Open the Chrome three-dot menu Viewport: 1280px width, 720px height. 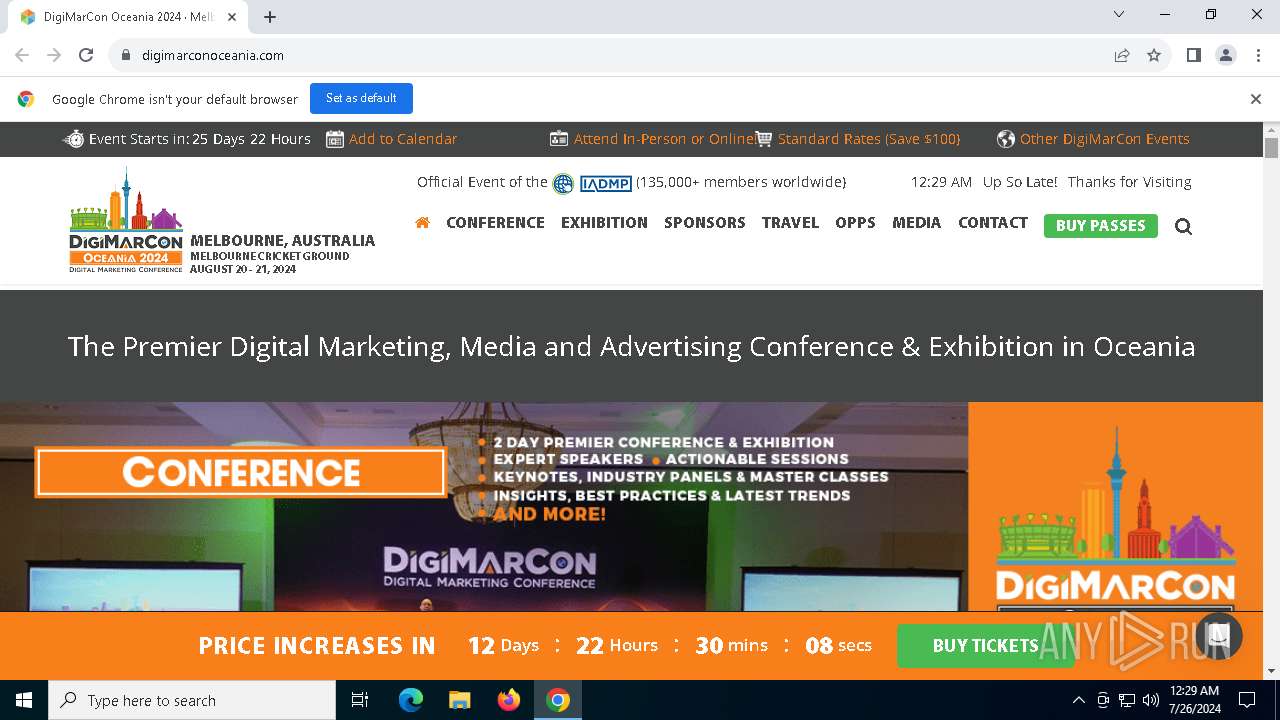pos(1258,55)
